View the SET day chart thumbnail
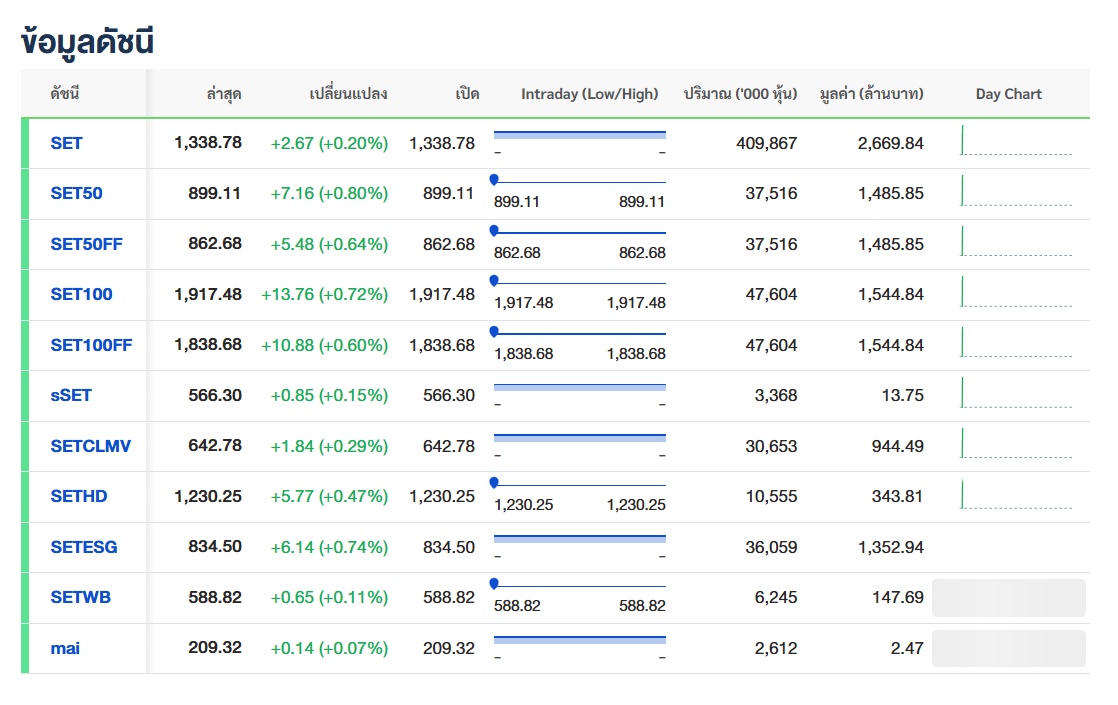The image size is (1118, 705). [1015, 142]
